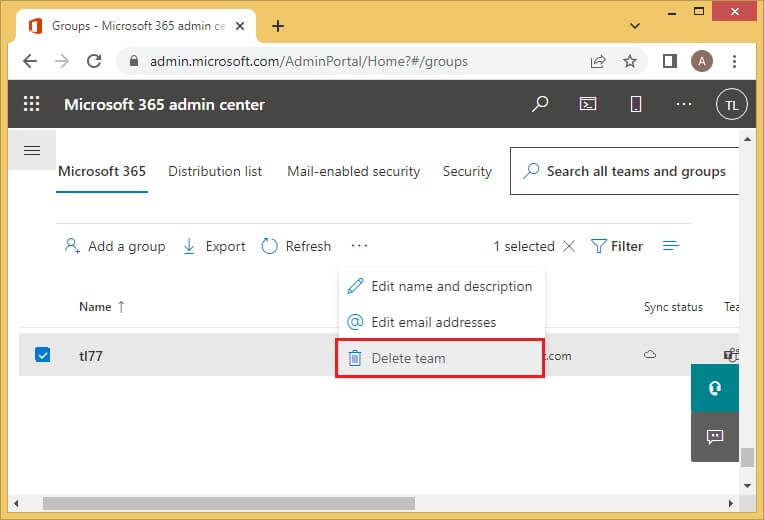Click in the Search all teams and groups box
Screen dimensions: 764x520
tap(625, 171)
